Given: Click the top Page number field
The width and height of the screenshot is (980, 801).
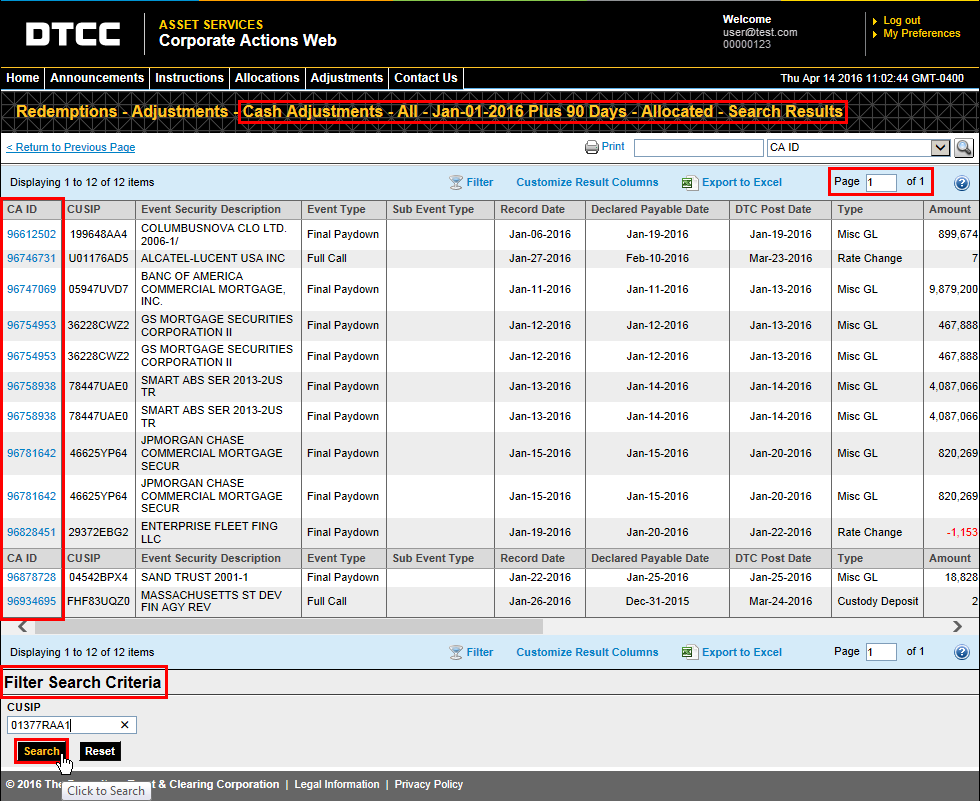Looking at the screenshot, I should click(x=881, y=182).
